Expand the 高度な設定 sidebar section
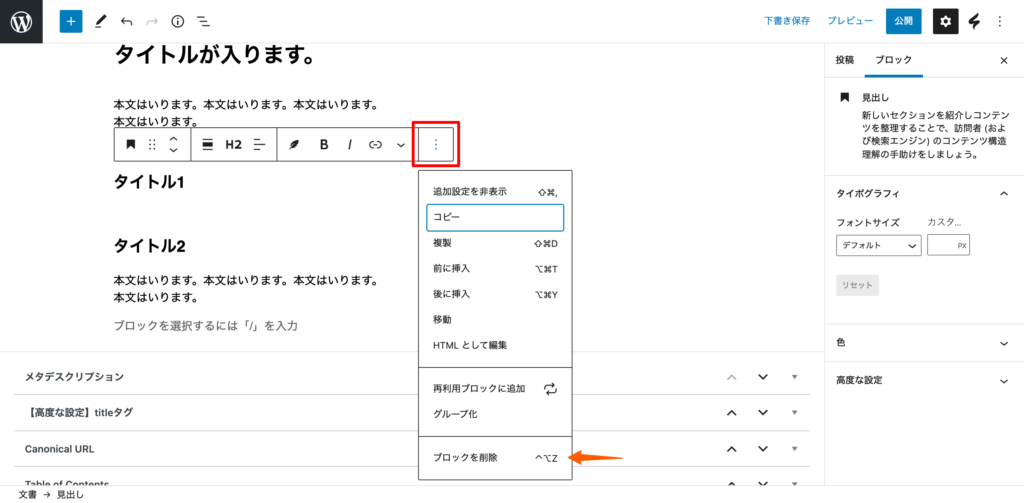This screenshot has width=1024, height=503. click(x=1004, y=380)
